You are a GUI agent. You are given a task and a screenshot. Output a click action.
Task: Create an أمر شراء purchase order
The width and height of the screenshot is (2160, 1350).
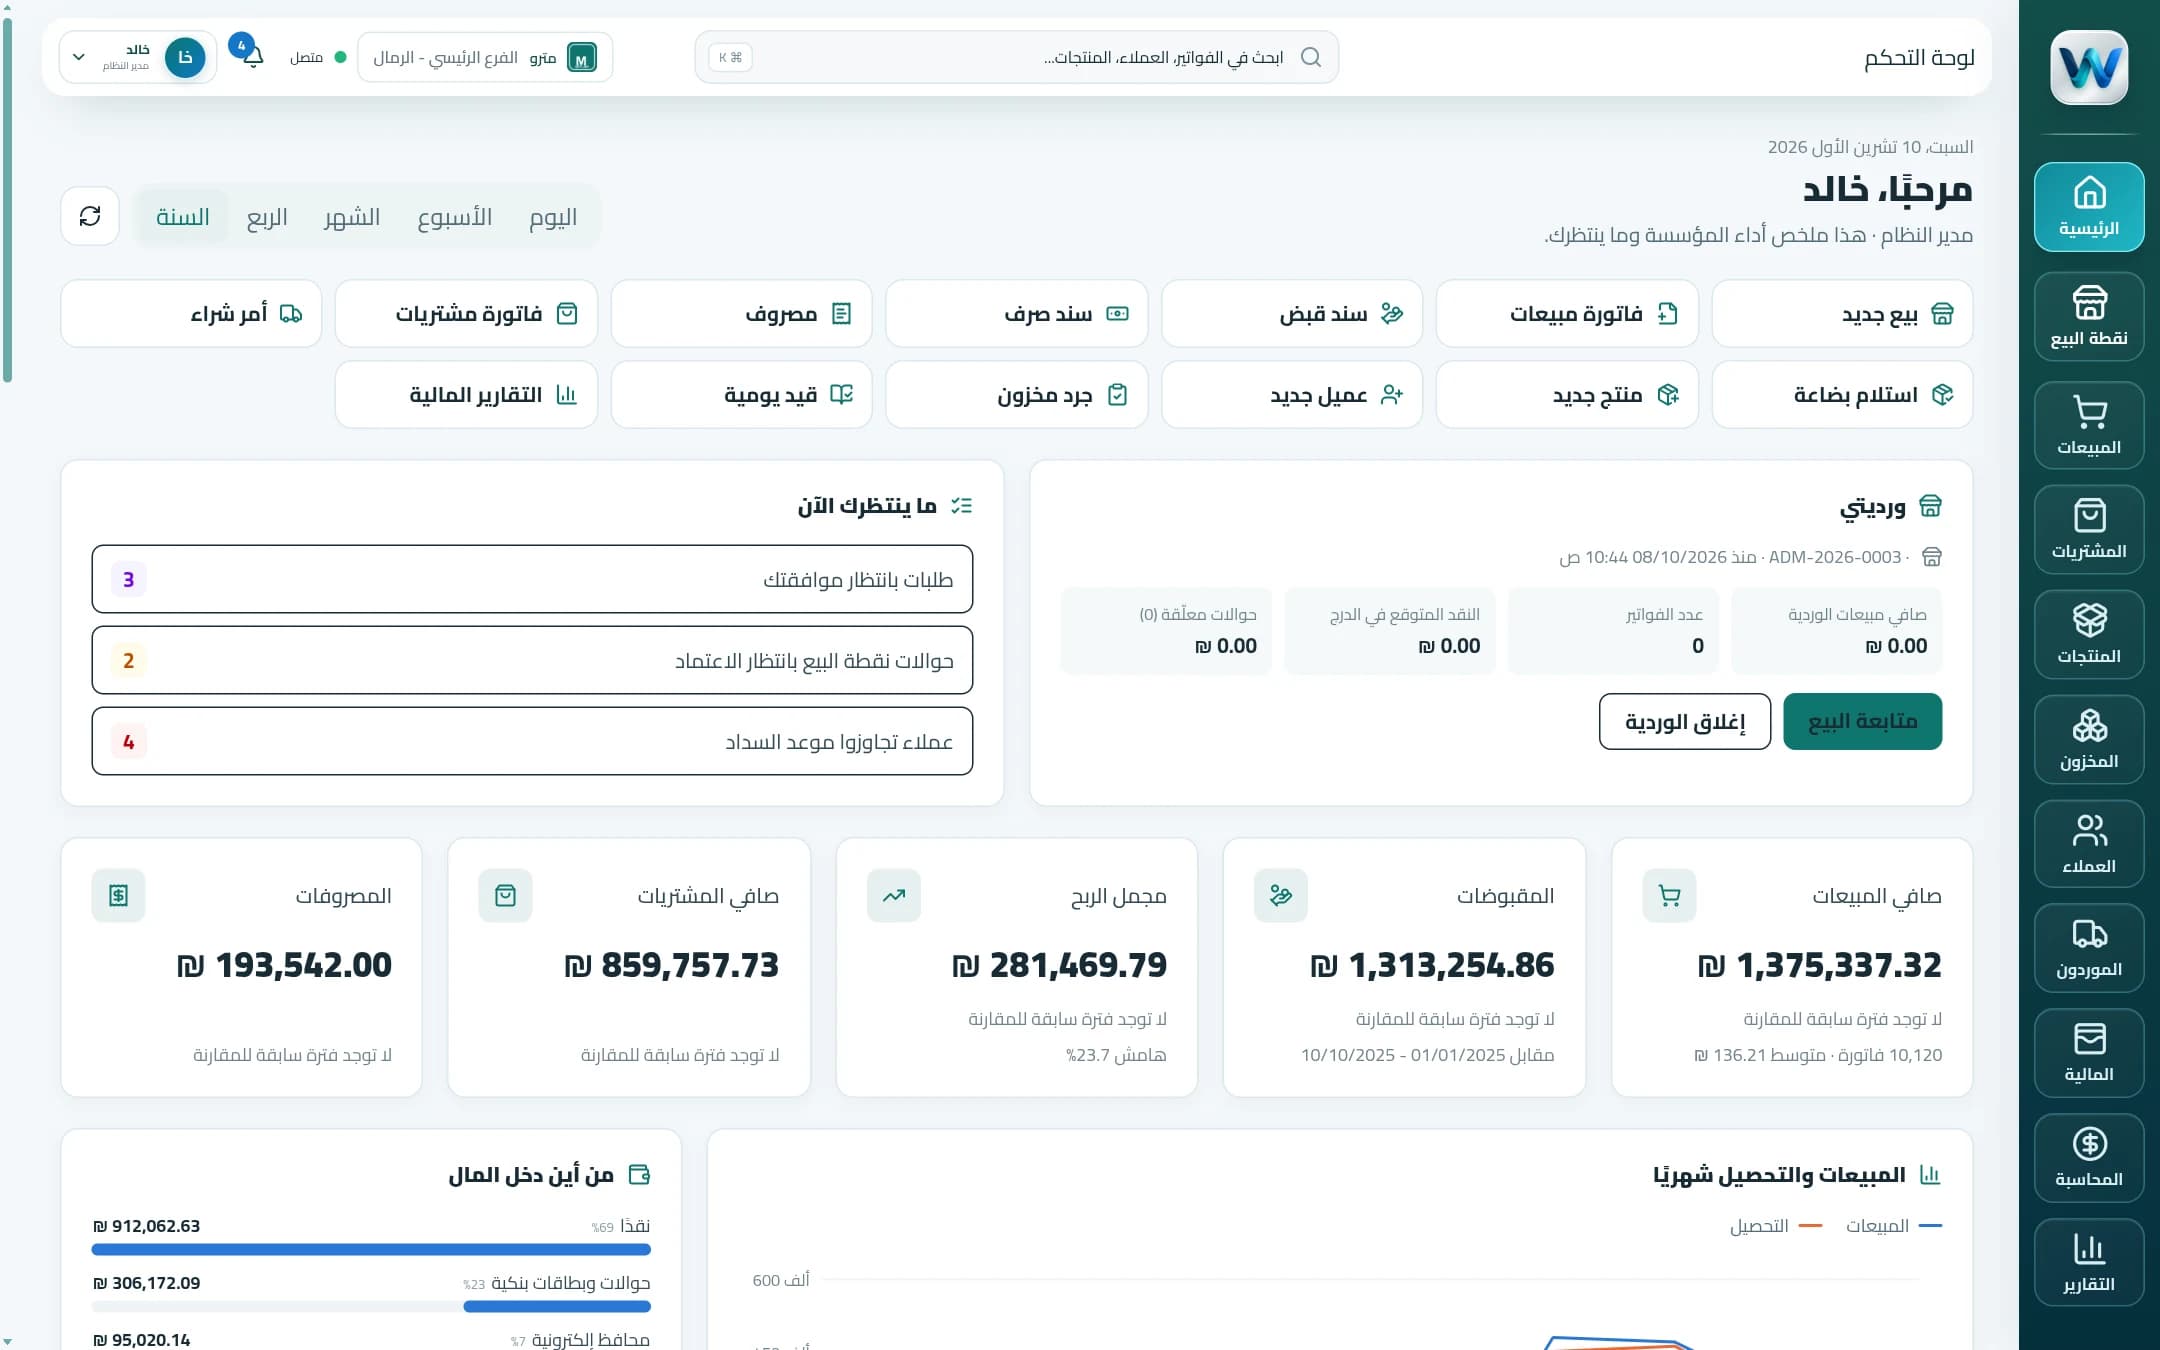pos(191,314)
